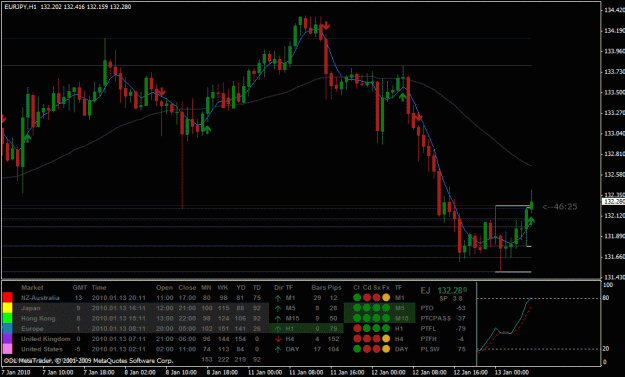The height and width of the screenshot is (377, 625).
Task: Click the candle countdown label <--46:25
Action: tap(560, 206)
